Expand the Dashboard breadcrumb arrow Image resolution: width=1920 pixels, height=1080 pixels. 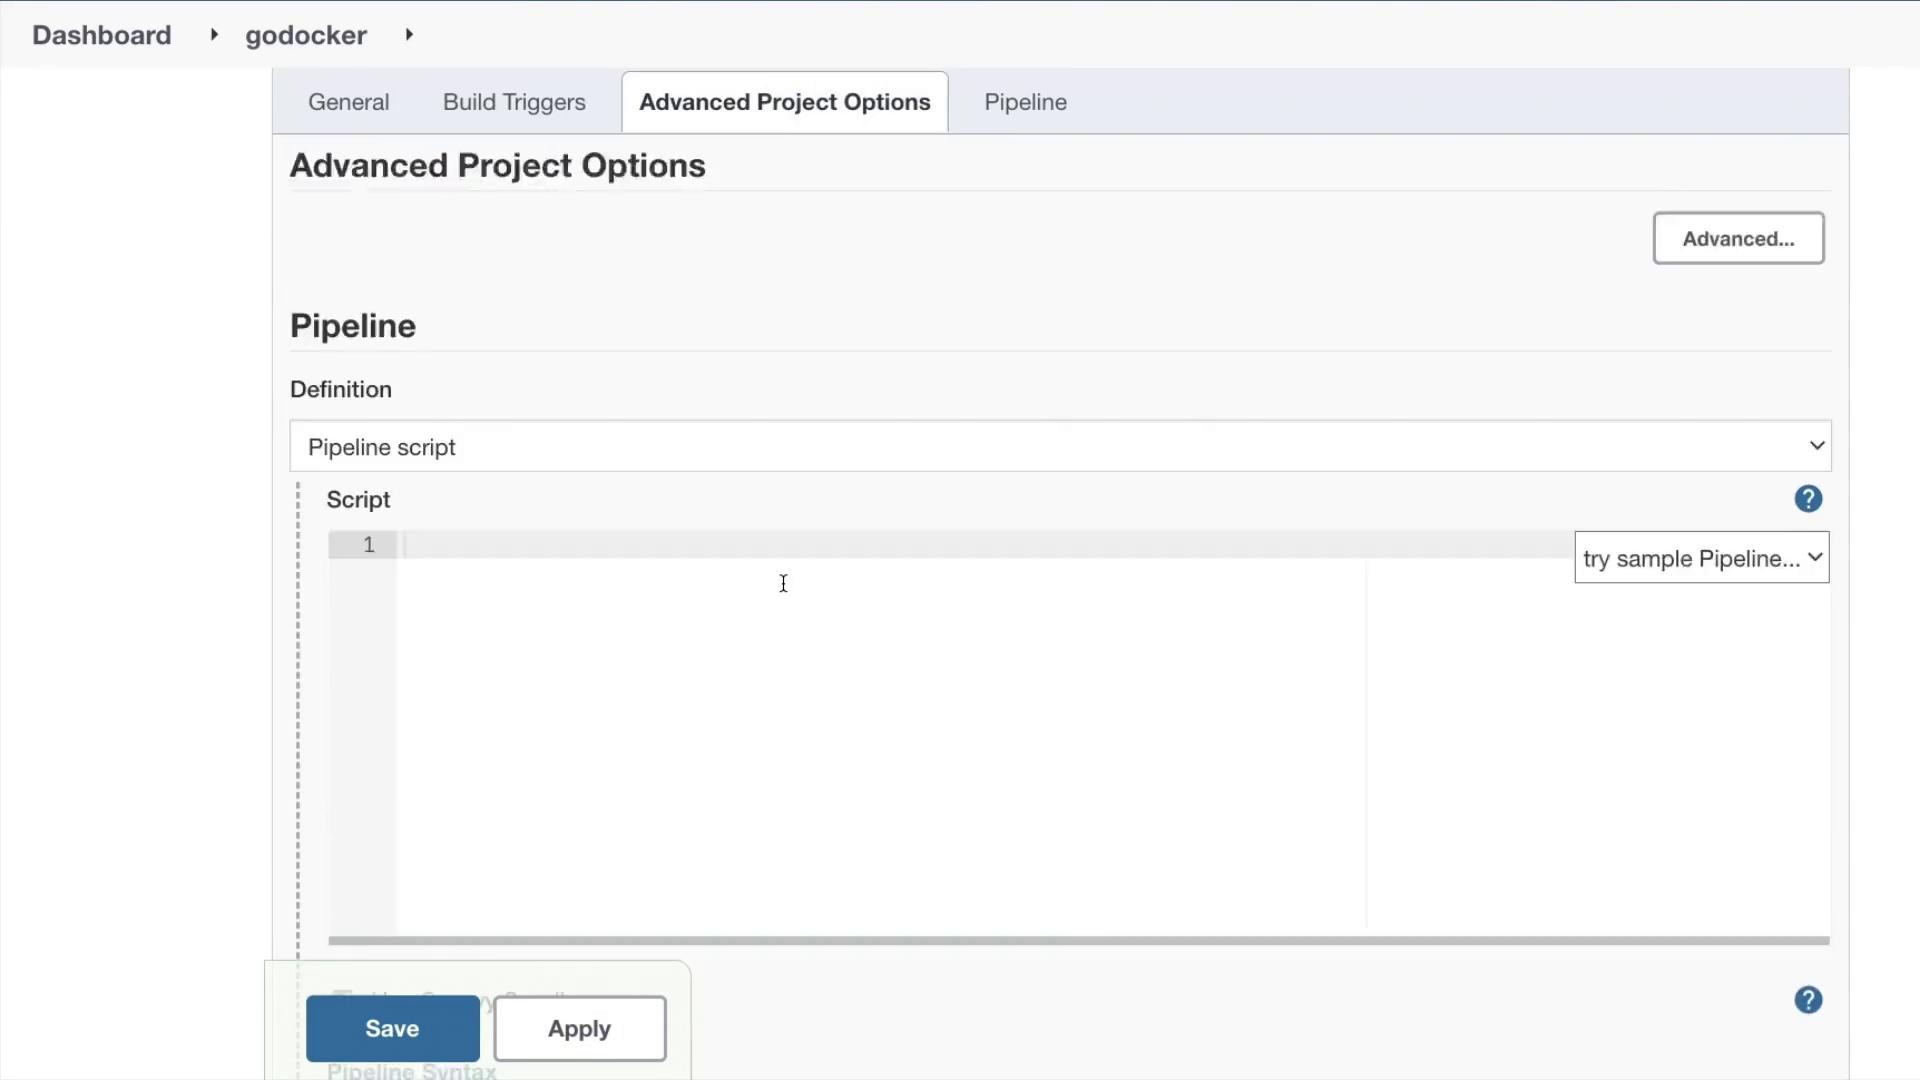pyautogui.click(x=213, y=35)
